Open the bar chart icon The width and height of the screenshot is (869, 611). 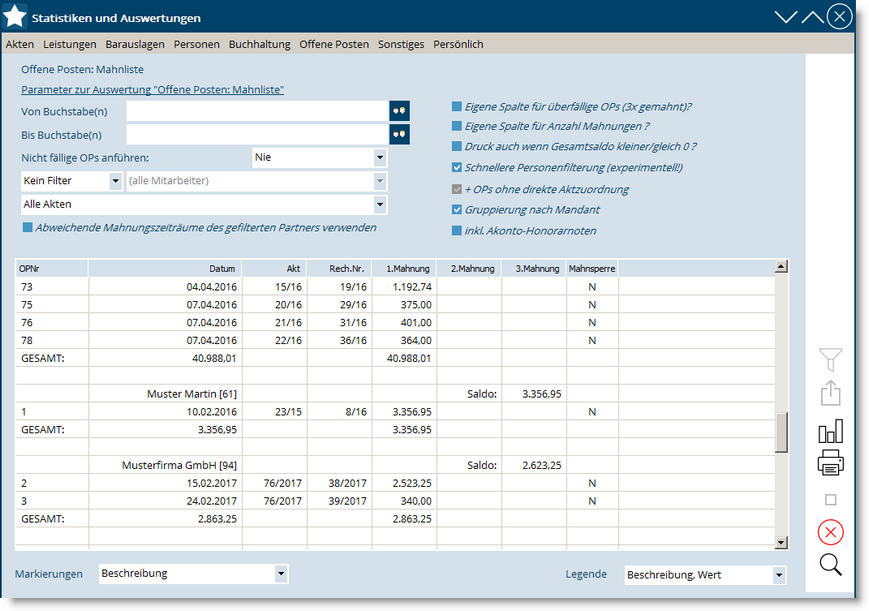tap(830, 431)
